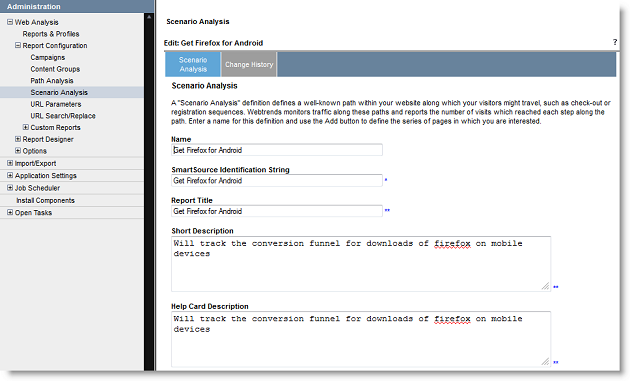Open URL Parameters in the sidebar
The width and height of the screenshot is (630, 381).
[56, 104]
